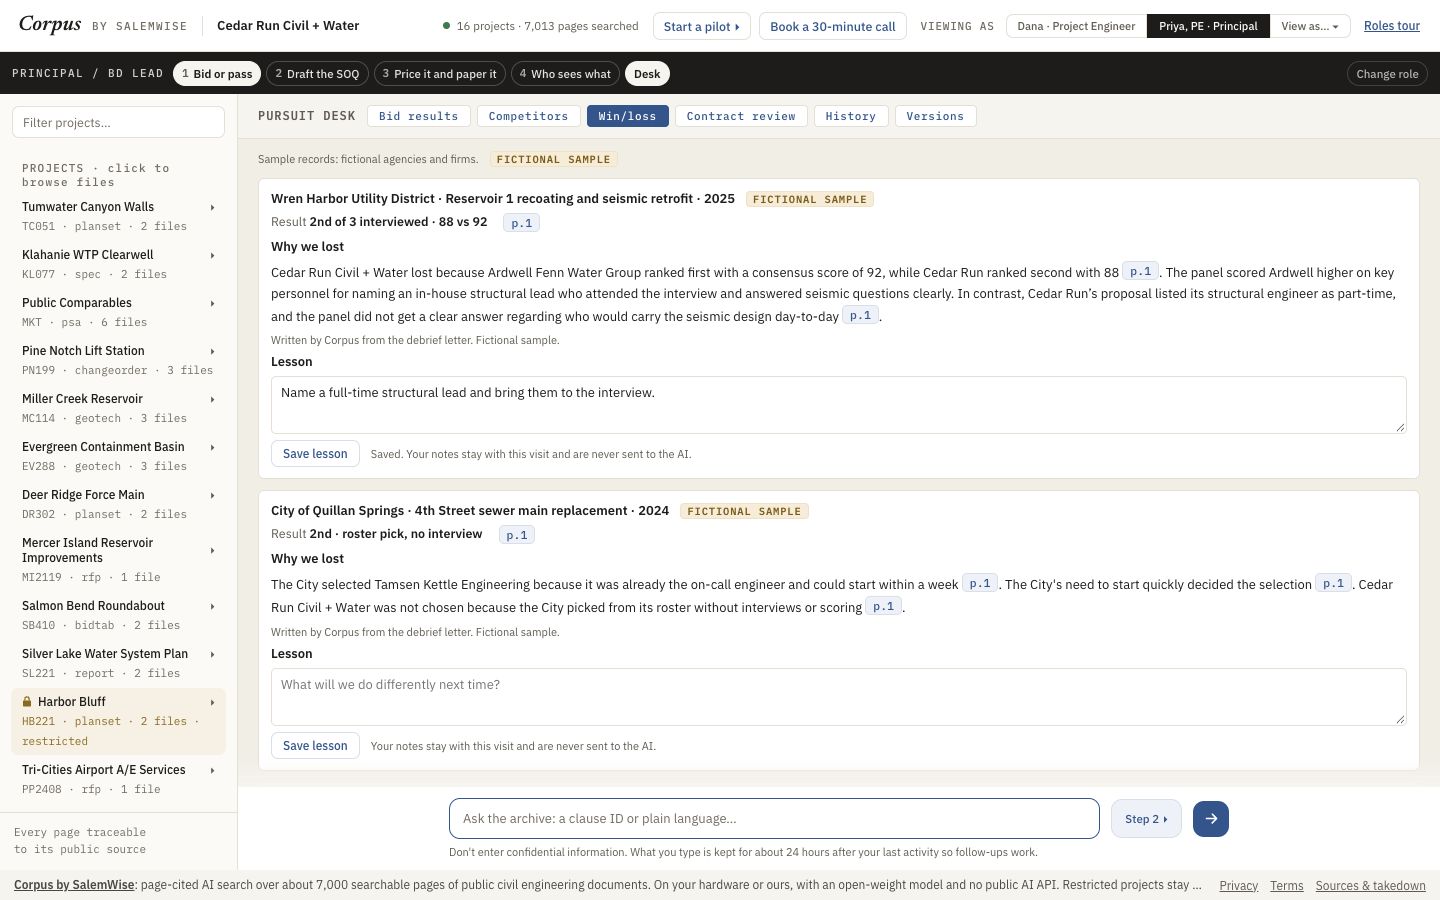
Task: Click the empty Quillan Springs lesson textbox
Action: pos(838,697)
